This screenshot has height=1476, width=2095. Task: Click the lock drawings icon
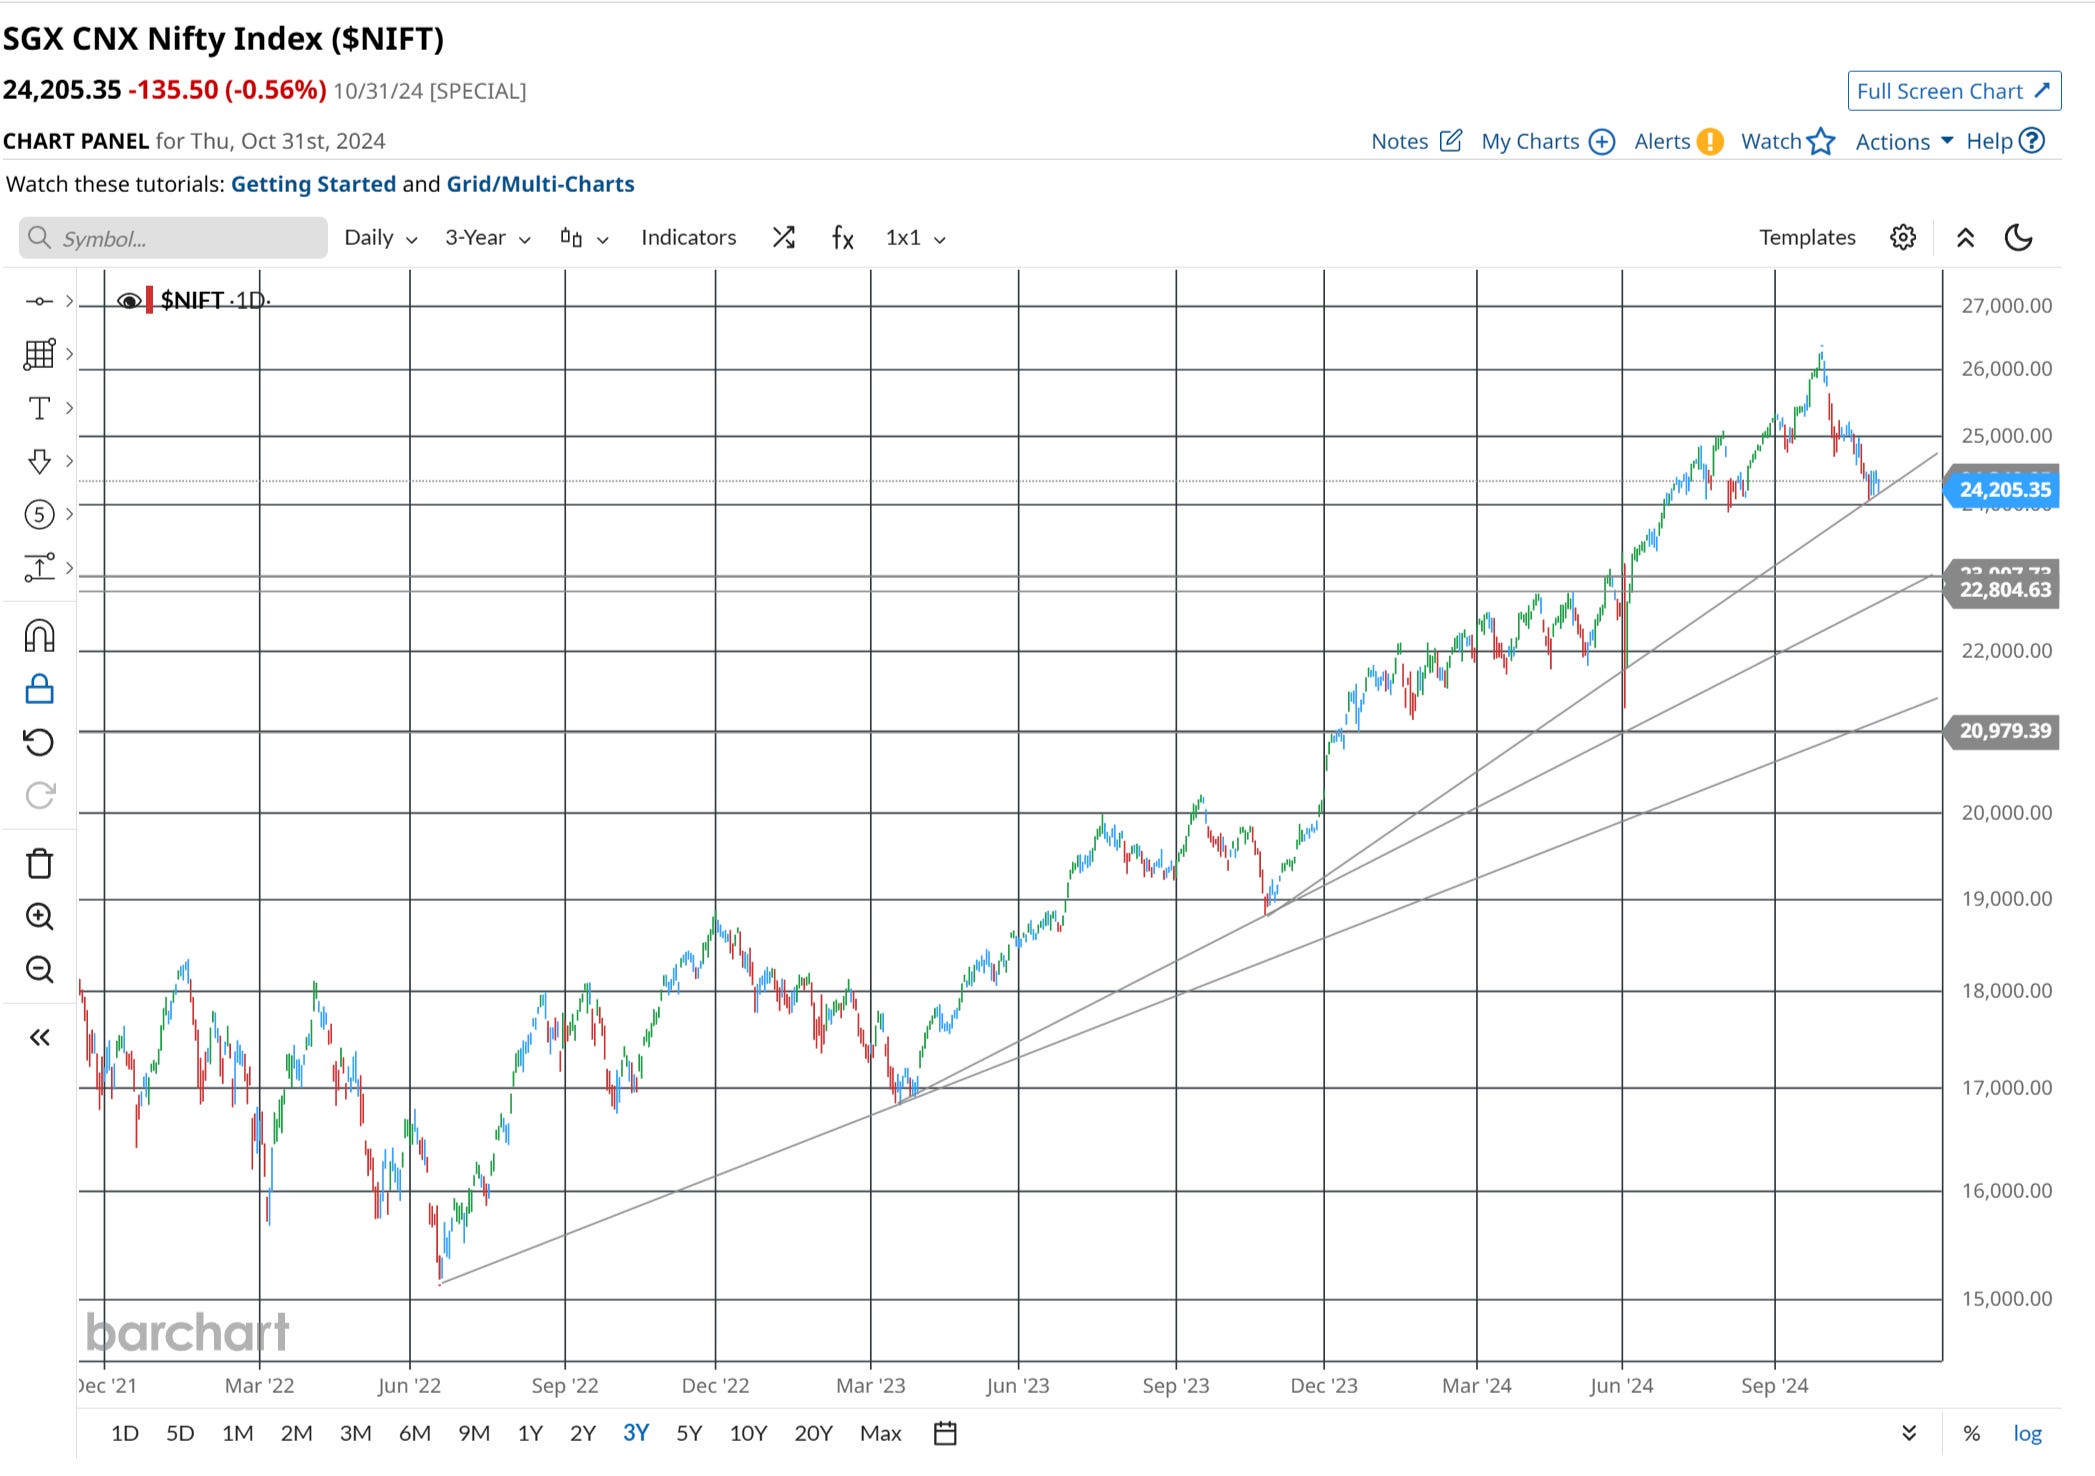pyautogui.click(x=39, y=689)
